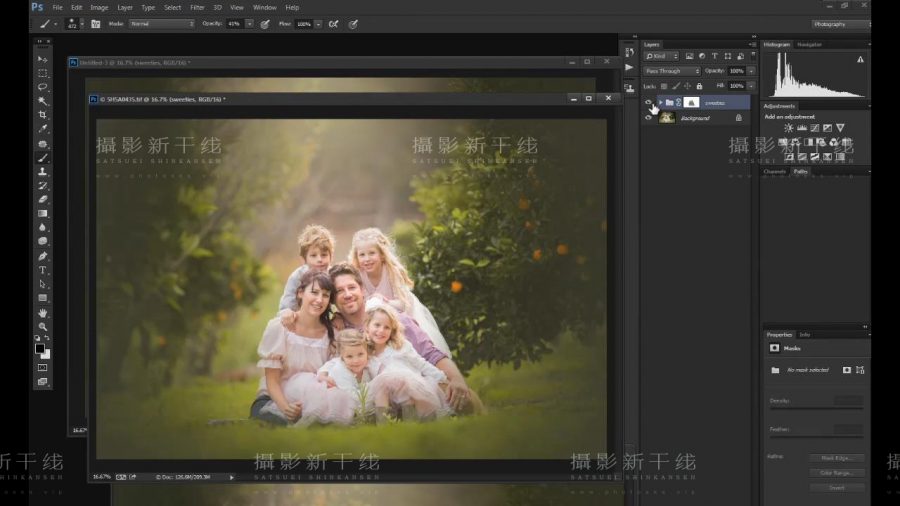The height and width of the screenshot is (506, 900).
Task: Open layer Opacity dropdown arrow
Action: 751,71
